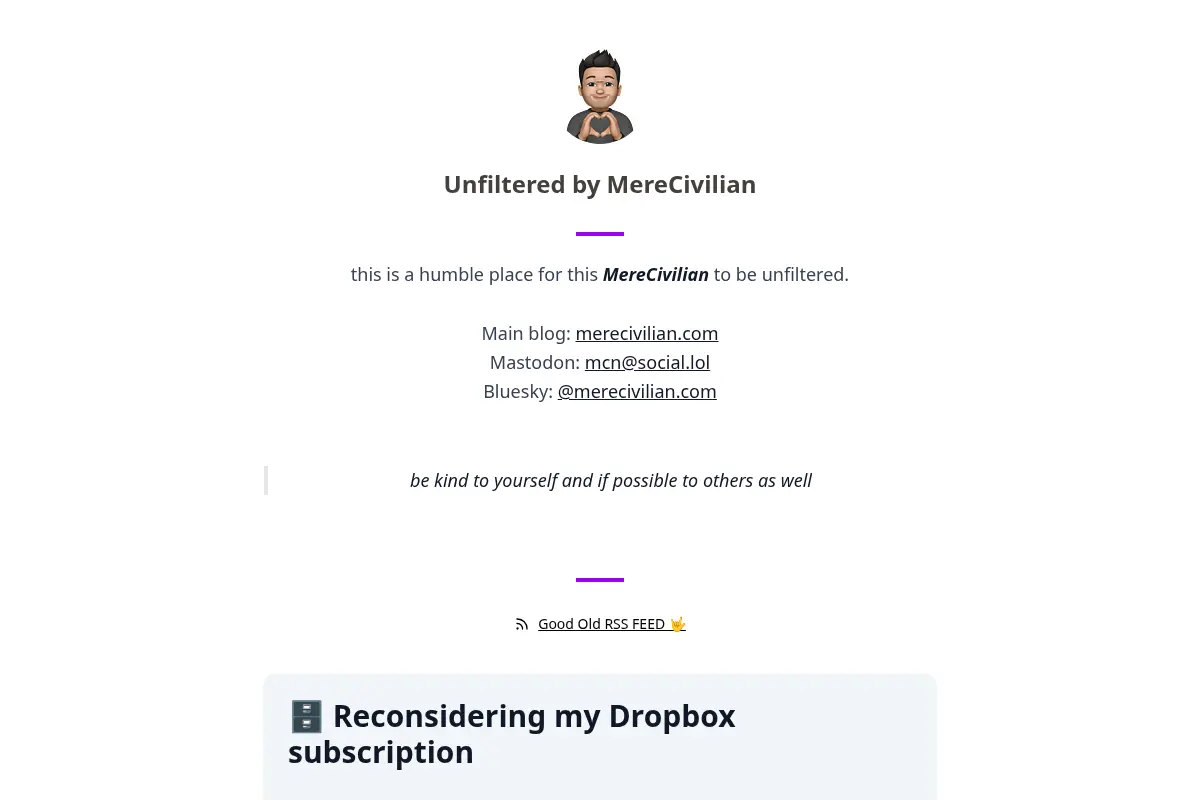Viewport: 1200px width, 800px height.
Task: Open the @merecivilian.com Bluesky link
Action: (x=637, y=391)
